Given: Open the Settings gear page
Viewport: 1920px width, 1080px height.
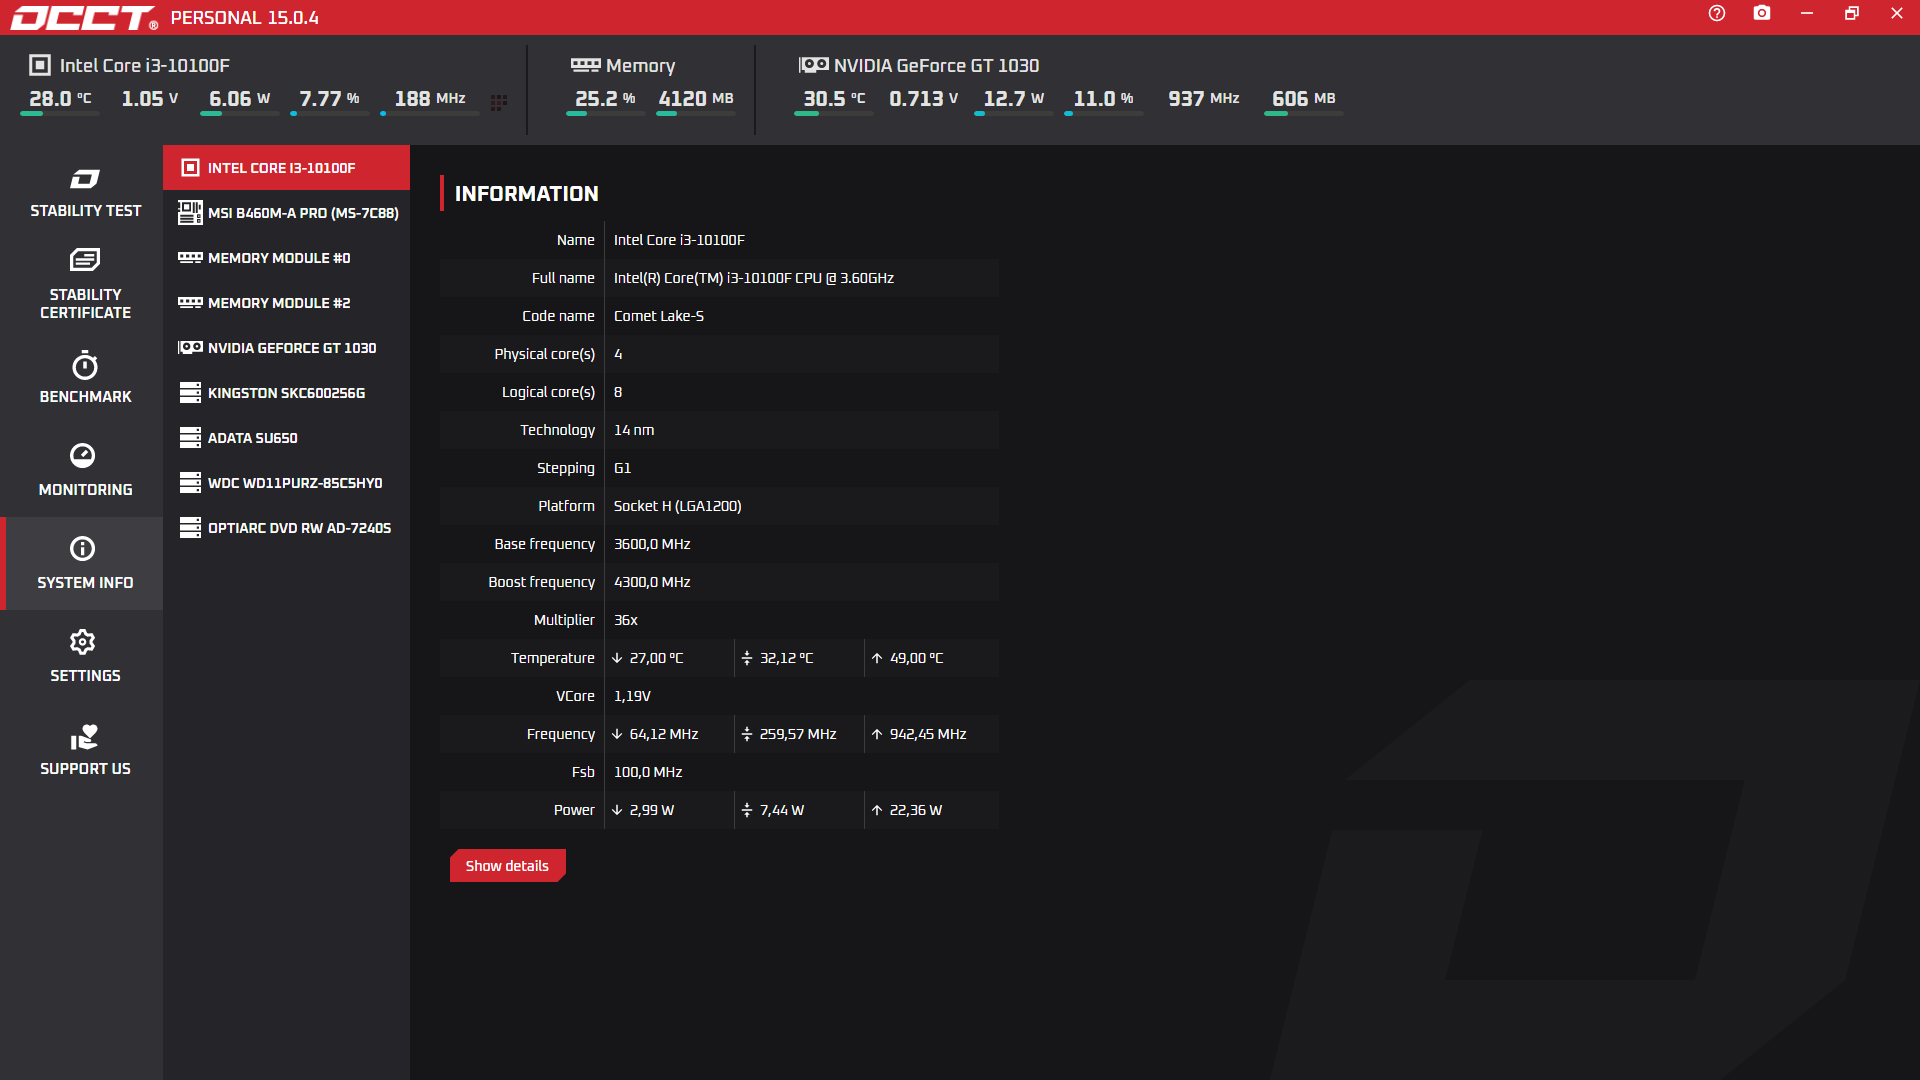Looking at the screenshot, I should click(x=85, y=657).
